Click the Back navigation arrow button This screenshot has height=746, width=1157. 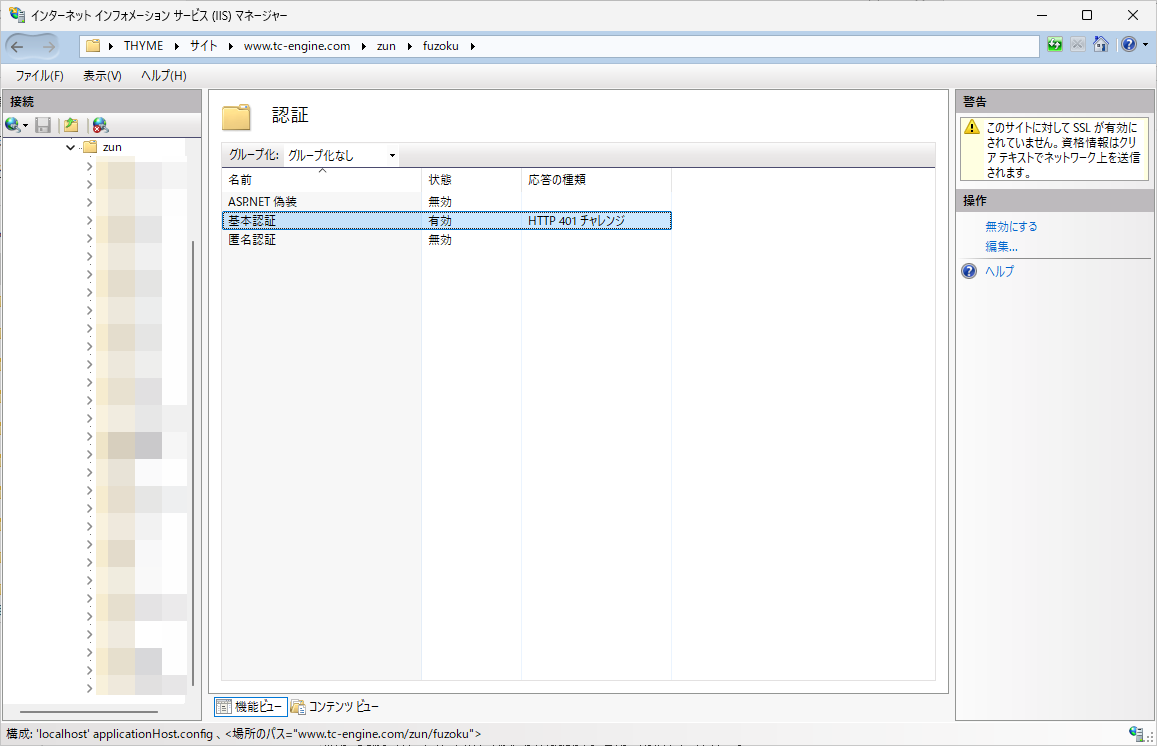tap(19, 46)
